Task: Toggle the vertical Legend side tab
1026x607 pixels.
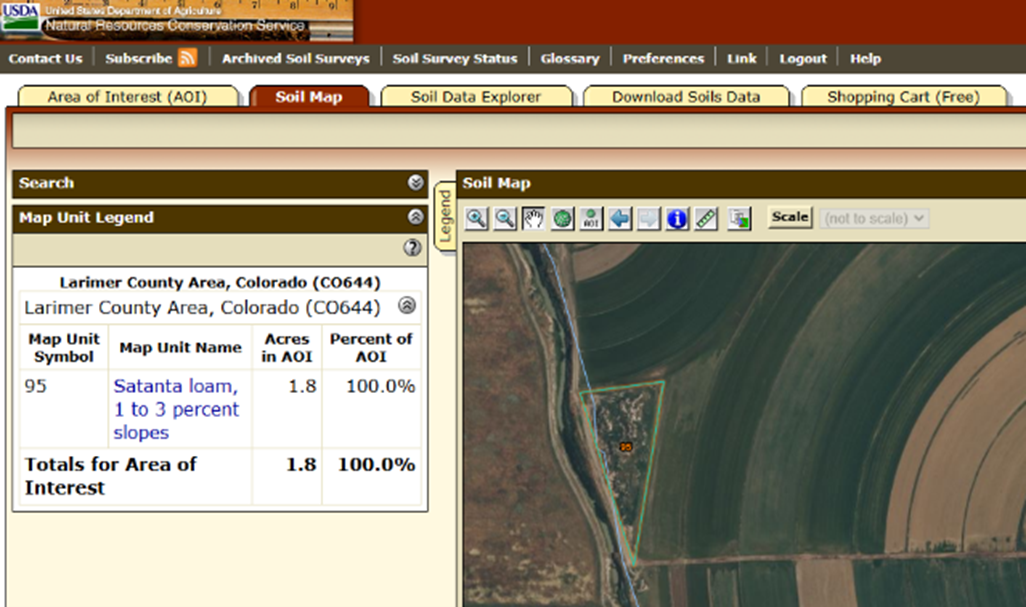Action: [446, 217]
